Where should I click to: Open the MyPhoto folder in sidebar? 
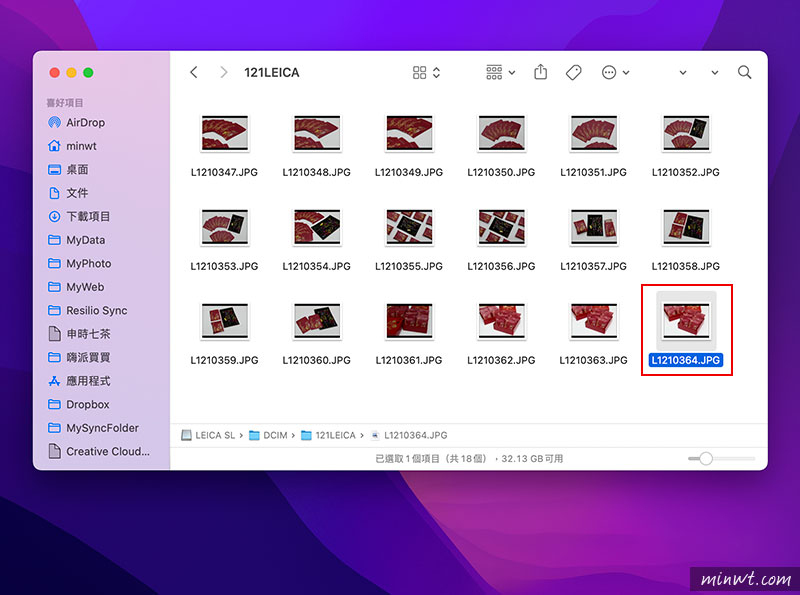coord(80,263)
